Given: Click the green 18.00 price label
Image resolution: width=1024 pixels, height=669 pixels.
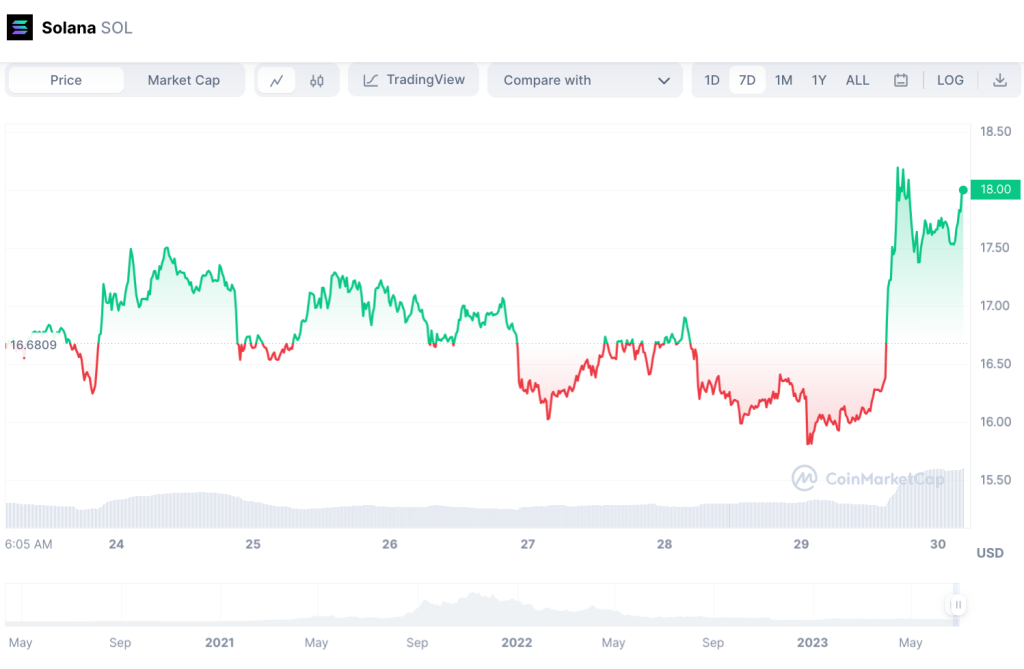Looking at the screenshot, I should coord(995,189).
